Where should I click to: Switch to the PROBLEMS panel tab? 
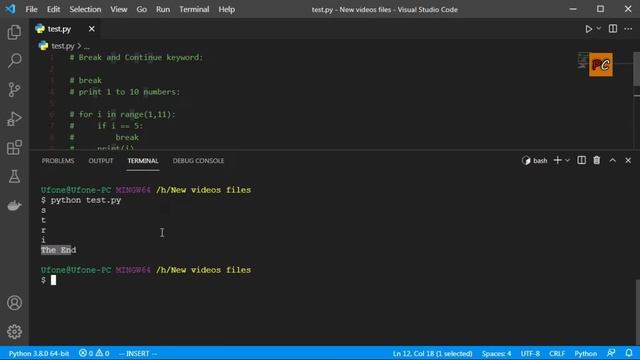[58, 161]
